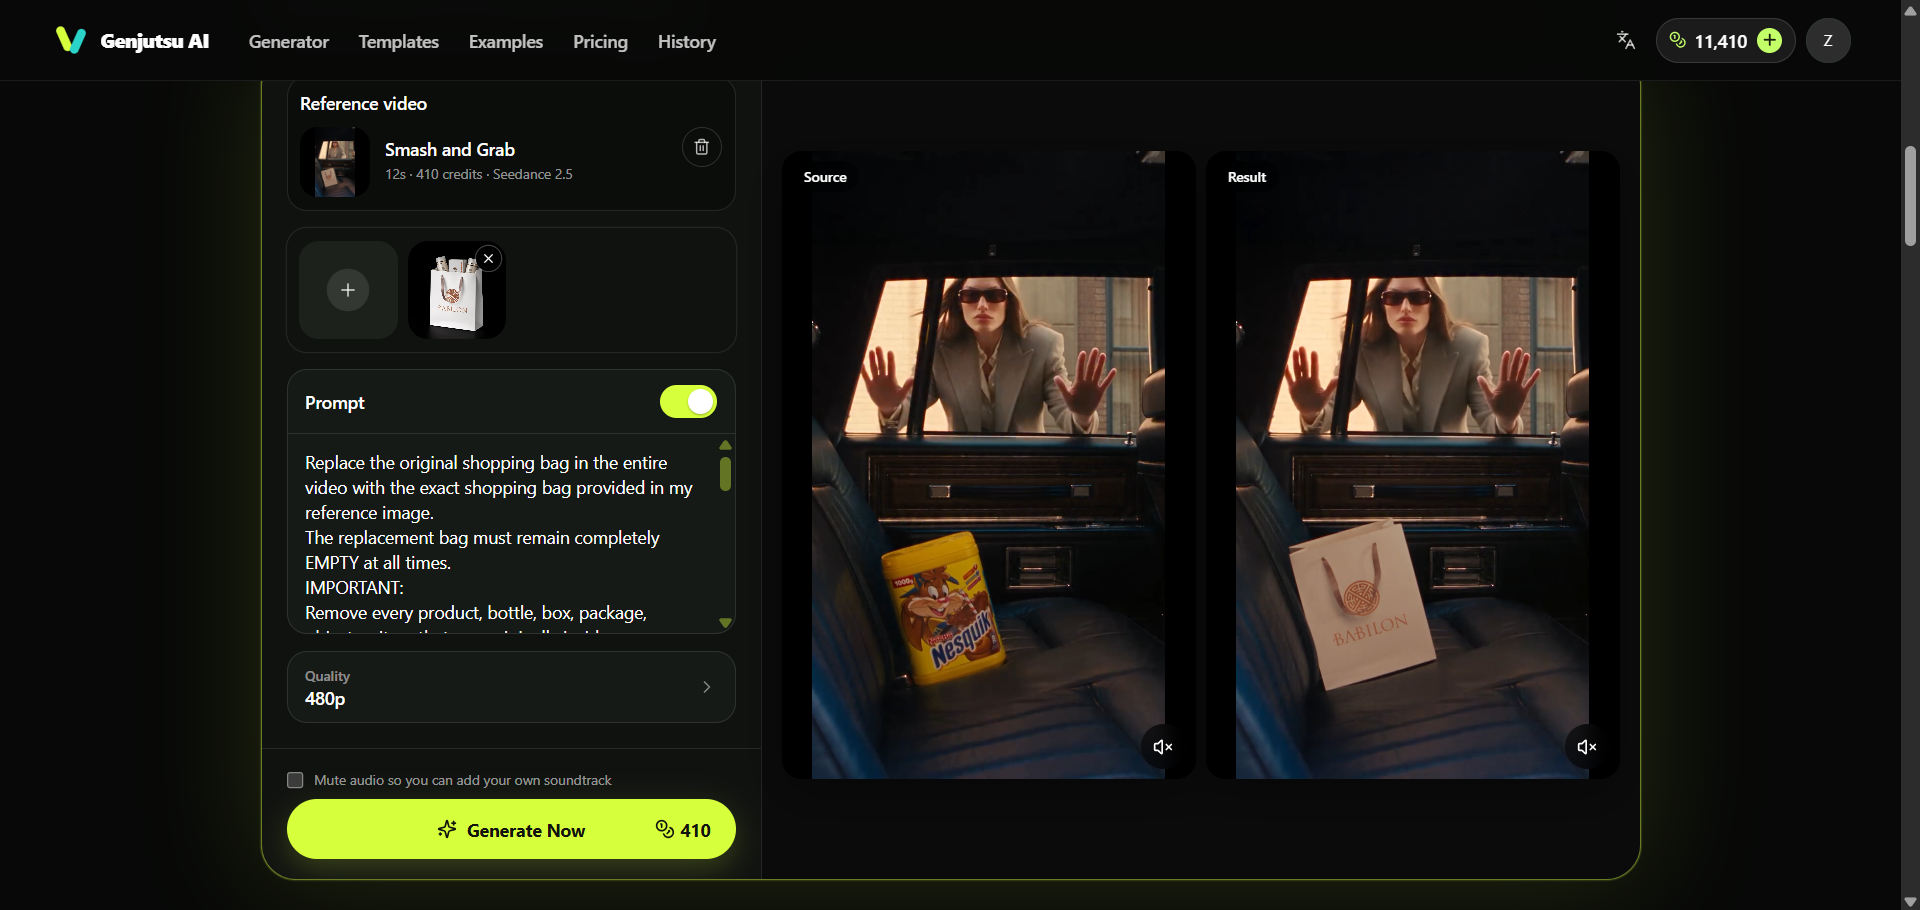Check the Mute audio checkbox

(x=295, y=780)
